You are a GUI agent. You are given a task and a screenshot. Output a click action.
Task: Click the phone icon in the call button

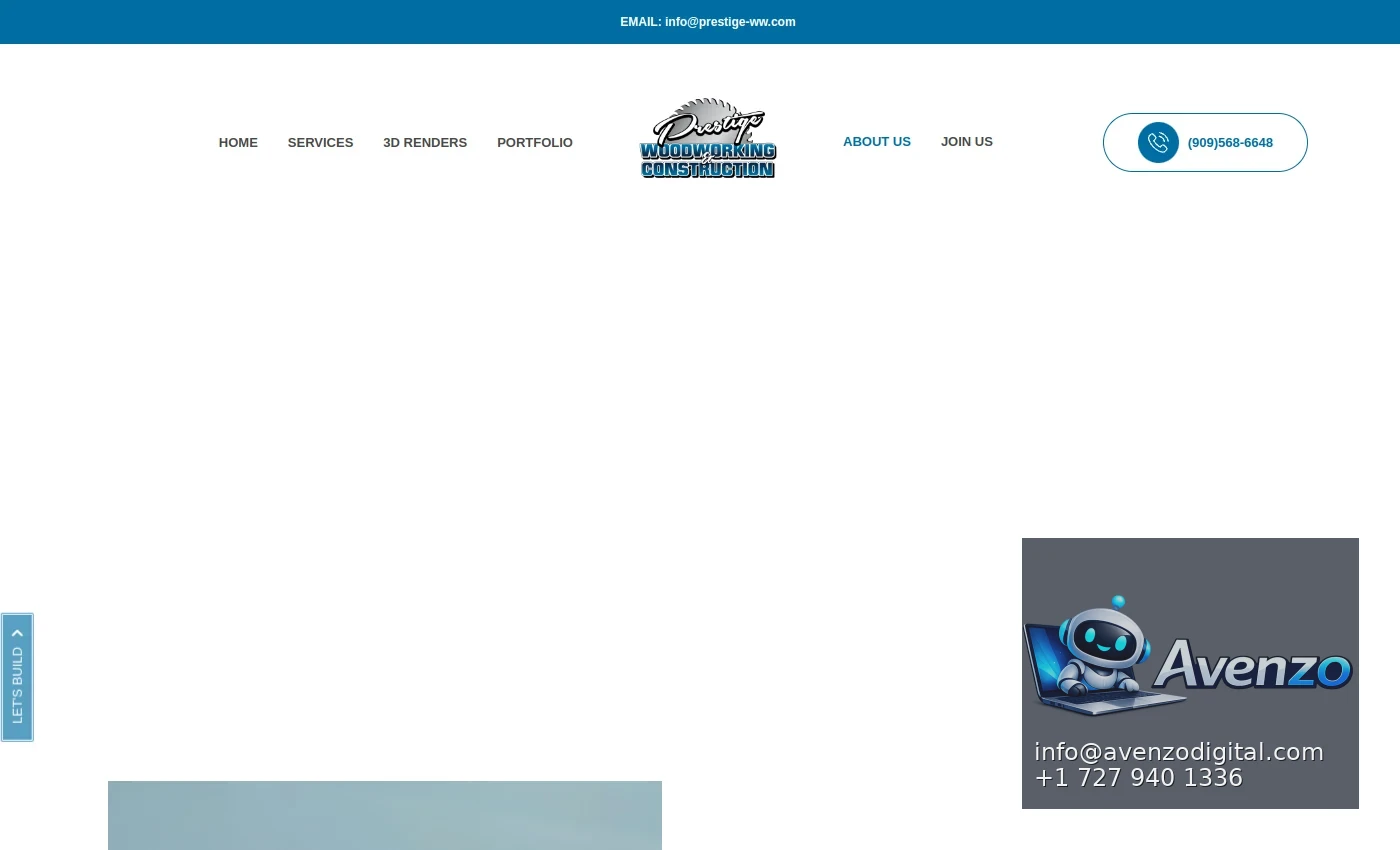(x=1158, y=142)
